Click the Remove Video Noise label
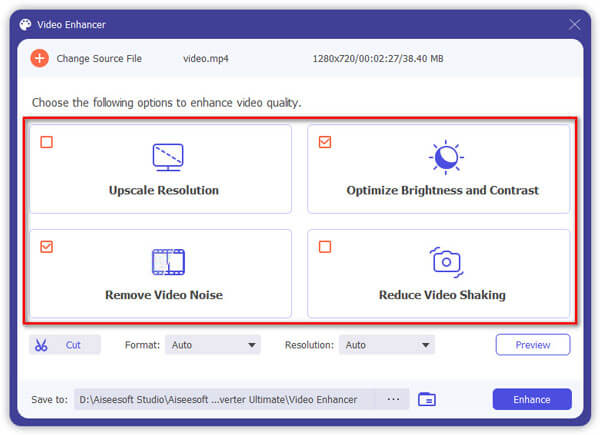This screenshot has height=435, width=600. 164,295
